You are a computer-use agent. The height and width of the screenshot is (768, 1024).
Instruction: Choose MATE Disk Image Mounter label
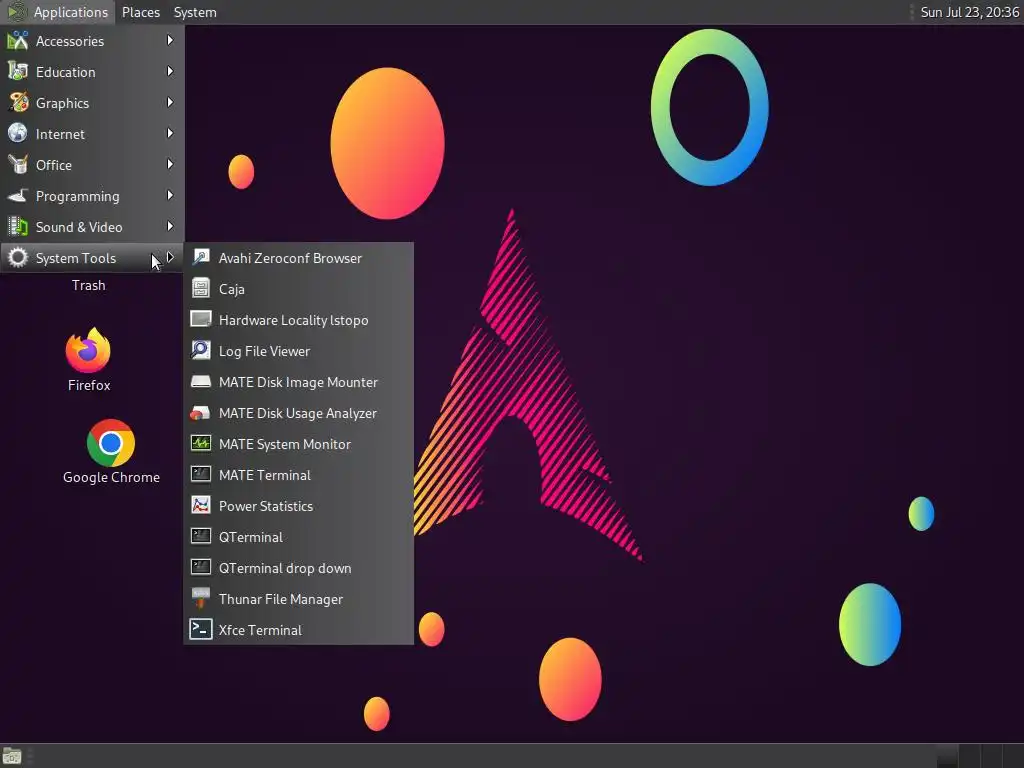(x=298, y=382)
